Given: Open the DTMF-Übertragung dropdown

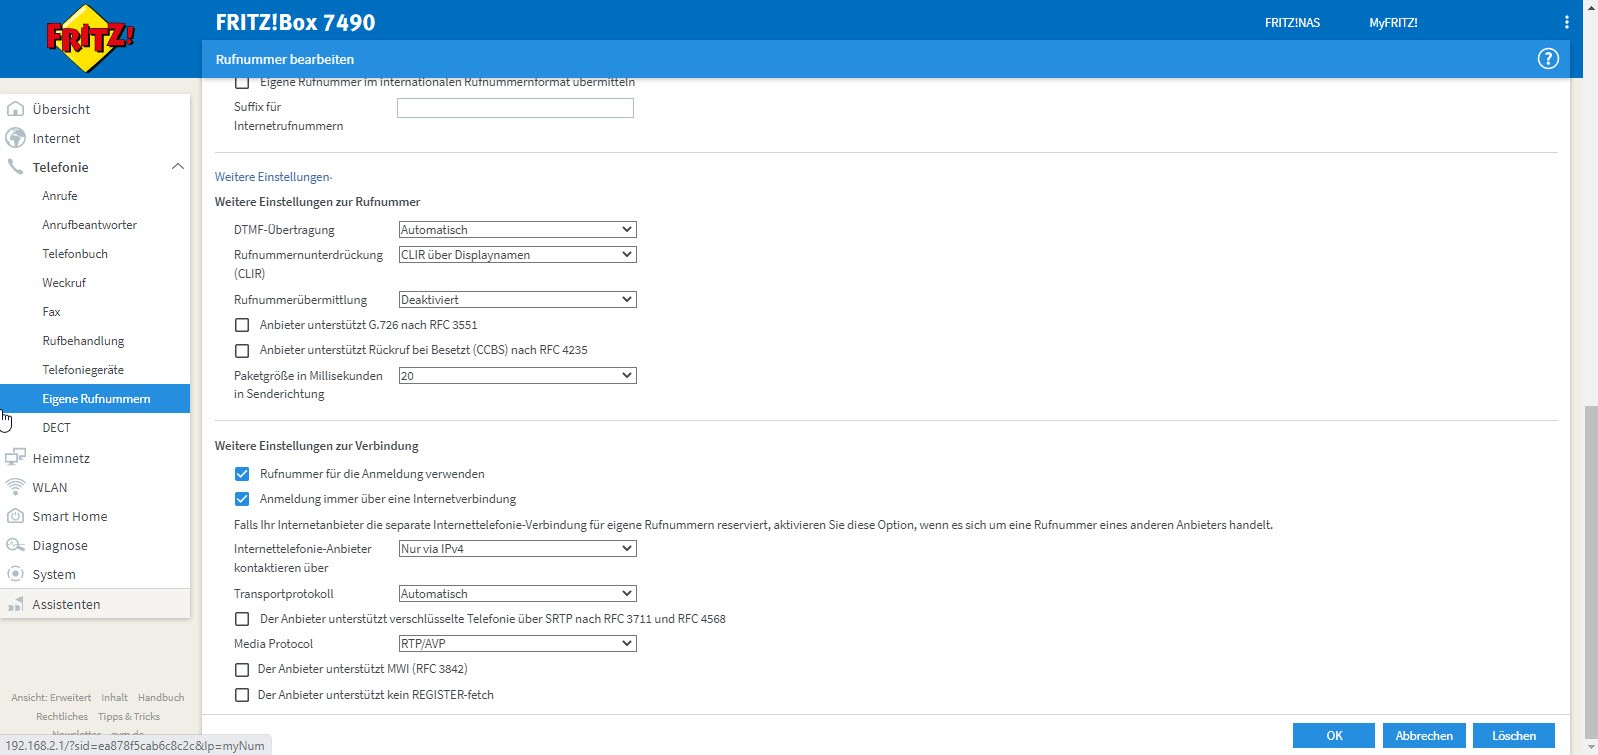Looking at the screenshot, I should tap(517, 230).
